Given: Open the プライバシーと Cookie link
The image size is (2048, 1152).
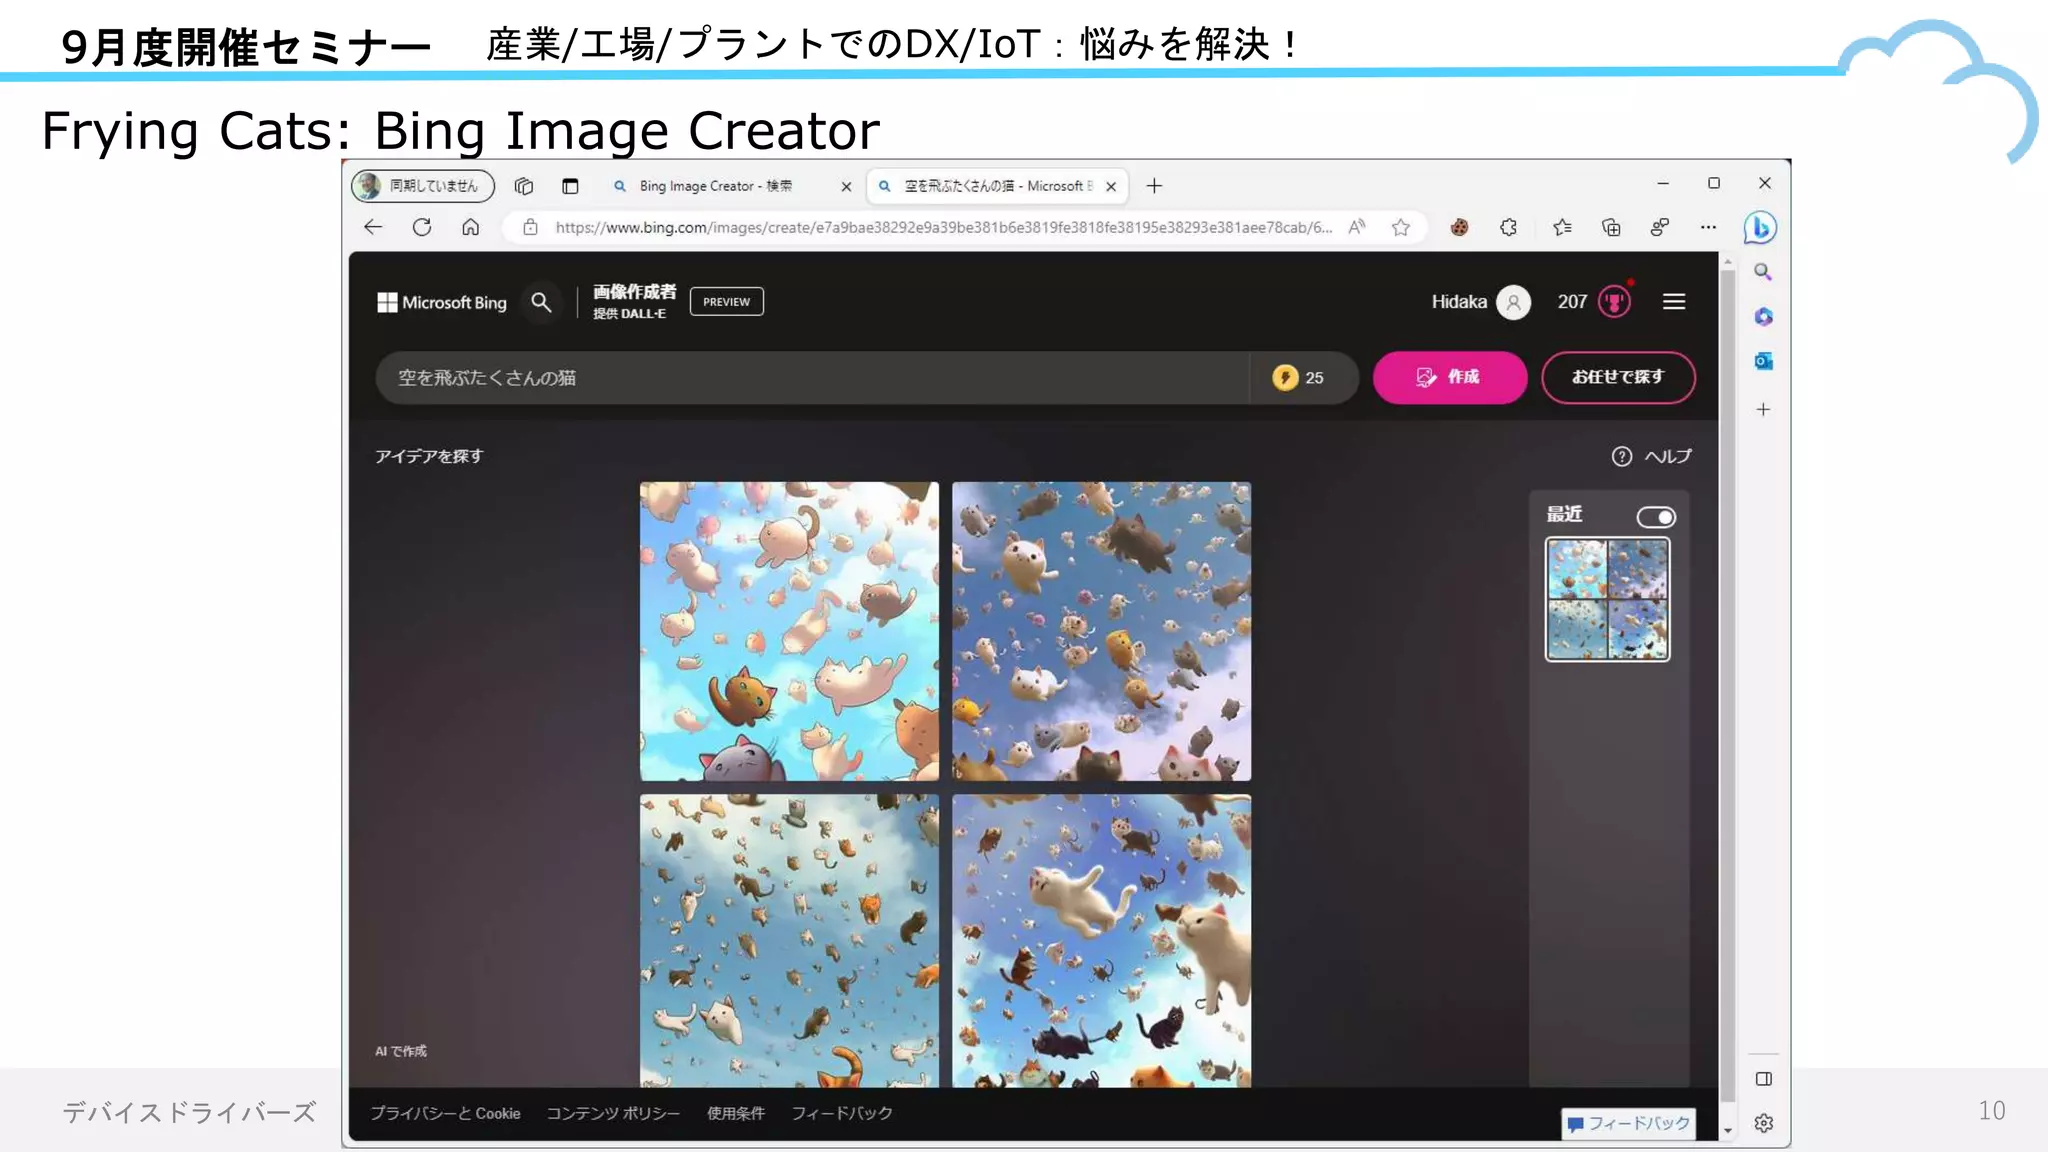Looking at the screenshot, I should 445,1113.
